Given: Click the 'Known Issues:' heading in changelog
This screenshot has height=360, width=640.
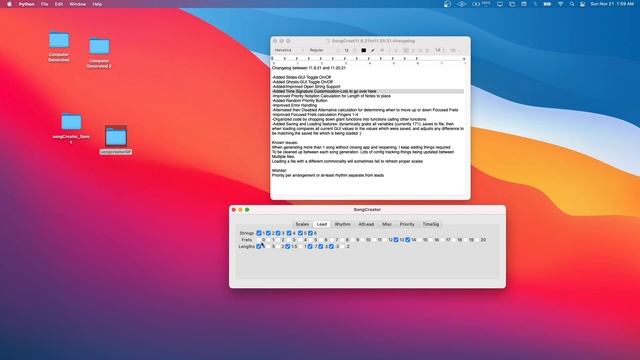Looking at the screenshot, I should pyautogui.click(x=285, y=142).
